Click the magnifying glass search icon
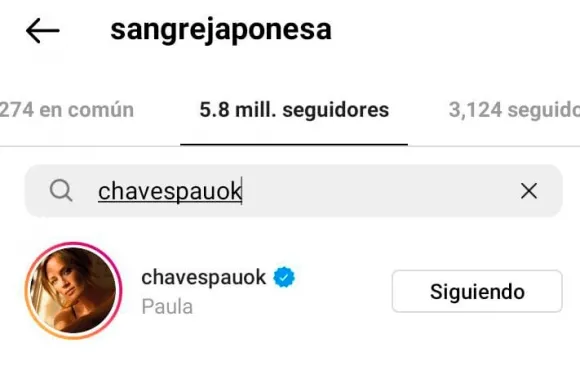The width and height of the screenshot is (580, 379). pos(61,190)
